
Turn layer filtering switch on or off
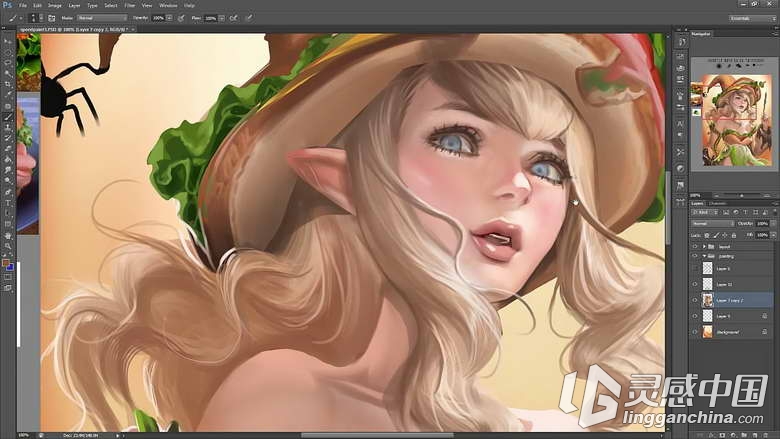pyautogui.click(x=774, y=212)
